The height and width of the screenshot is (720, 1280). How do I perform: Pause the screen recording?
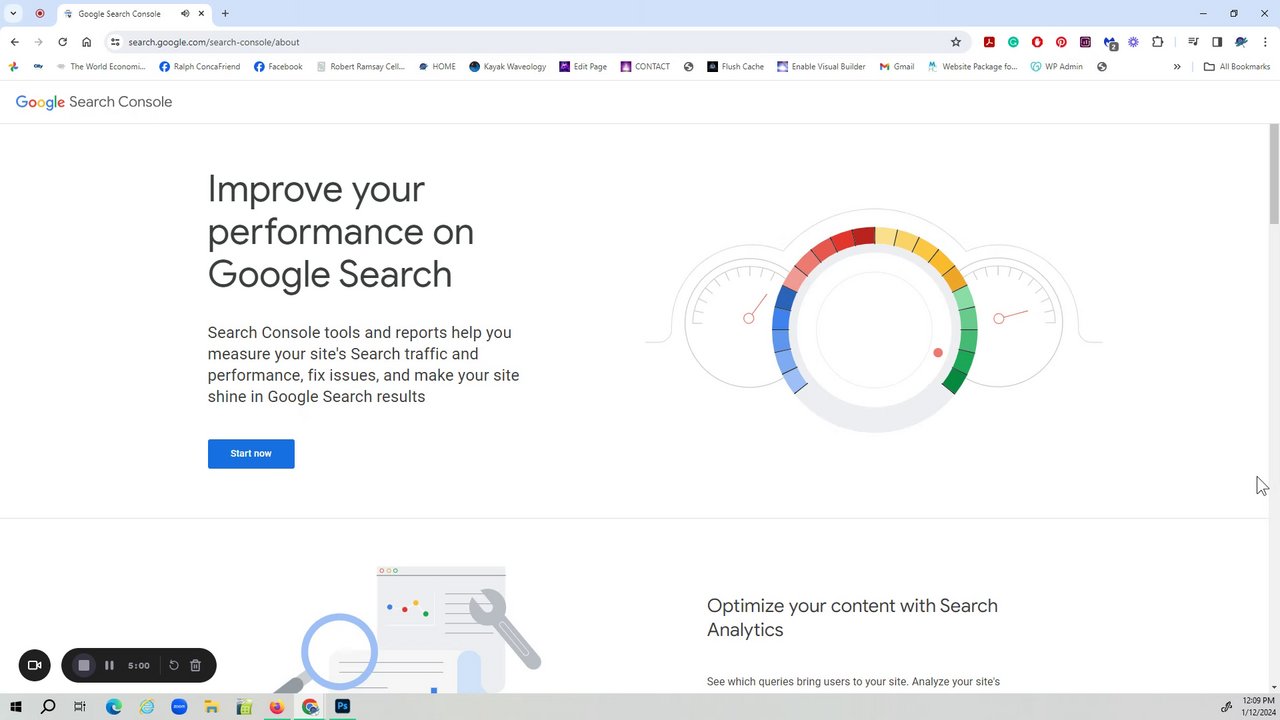pos(110,665)
